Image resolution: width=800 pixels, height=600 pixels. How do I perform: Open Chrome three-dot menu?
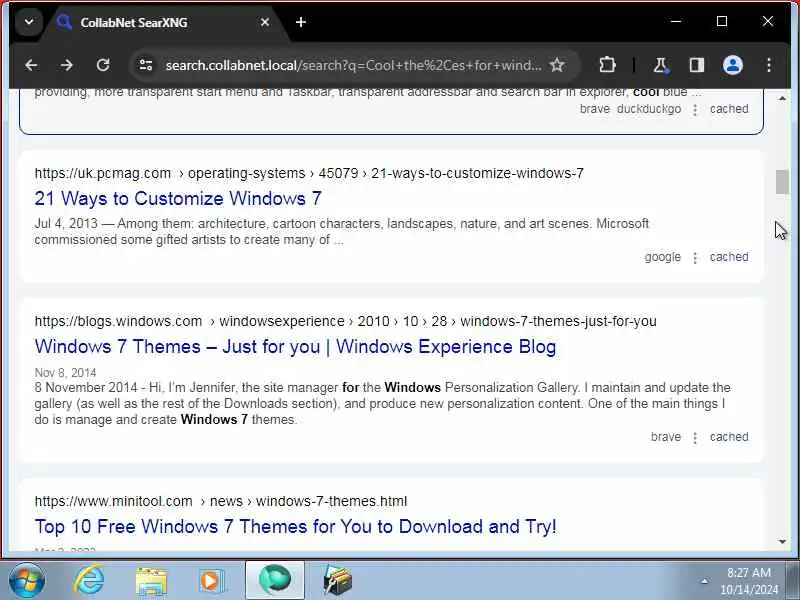pos(769,65)
